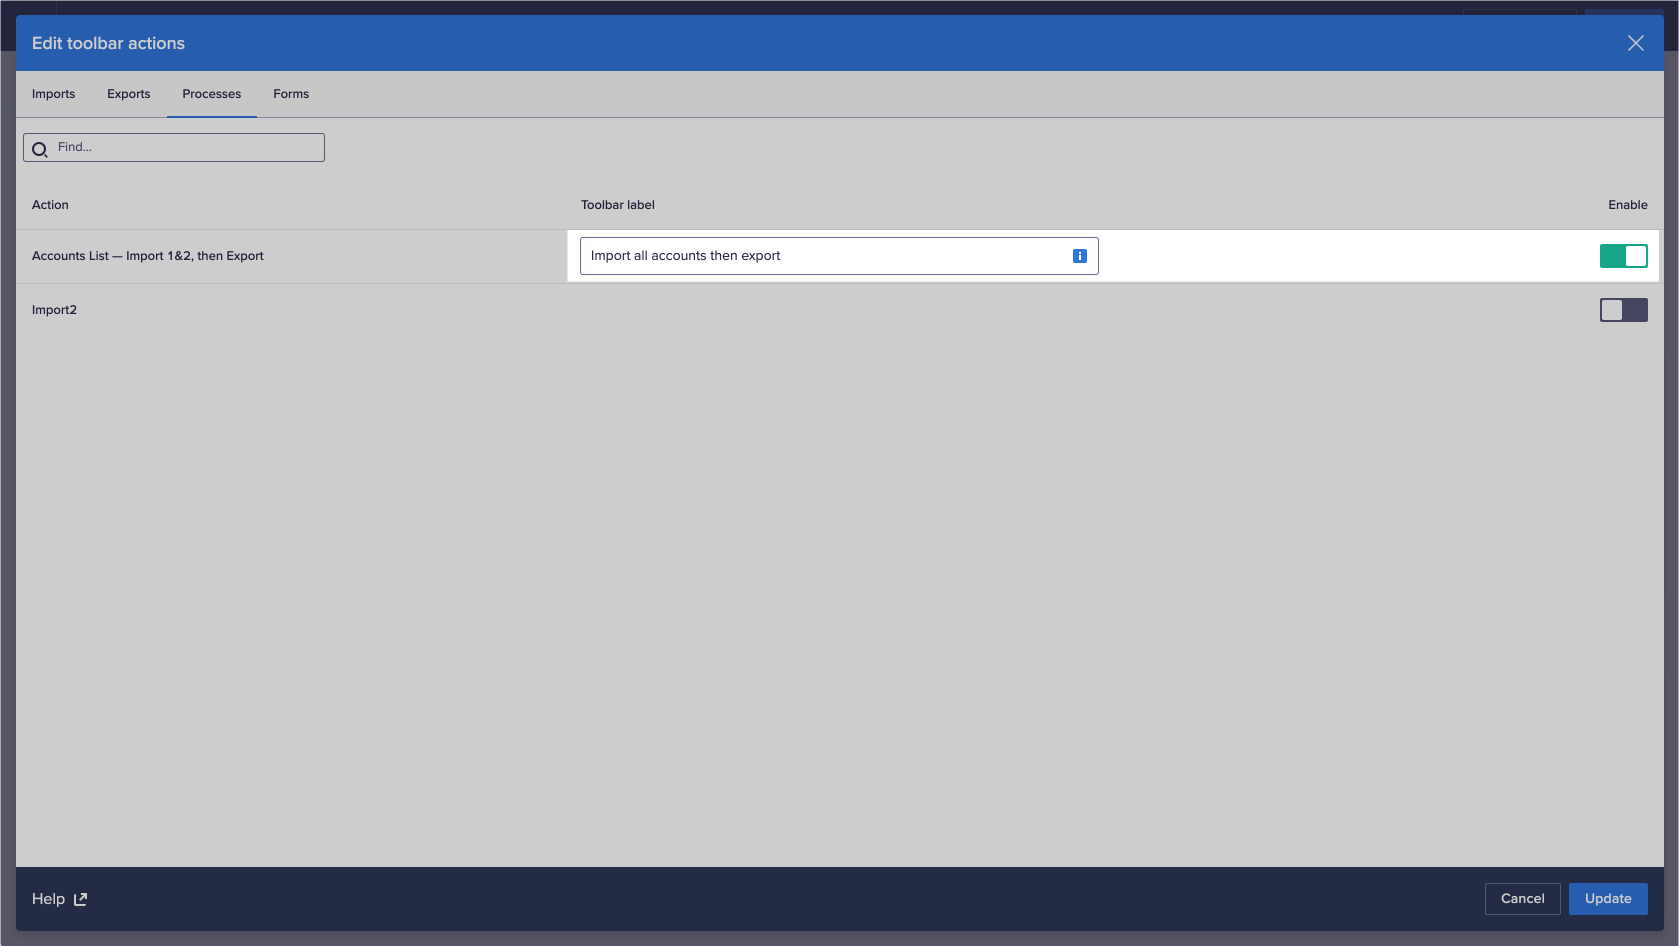Click the info icon inside the toolbar label field
This screenshot has height=946, width=1679.
[x=1079, y=256]
